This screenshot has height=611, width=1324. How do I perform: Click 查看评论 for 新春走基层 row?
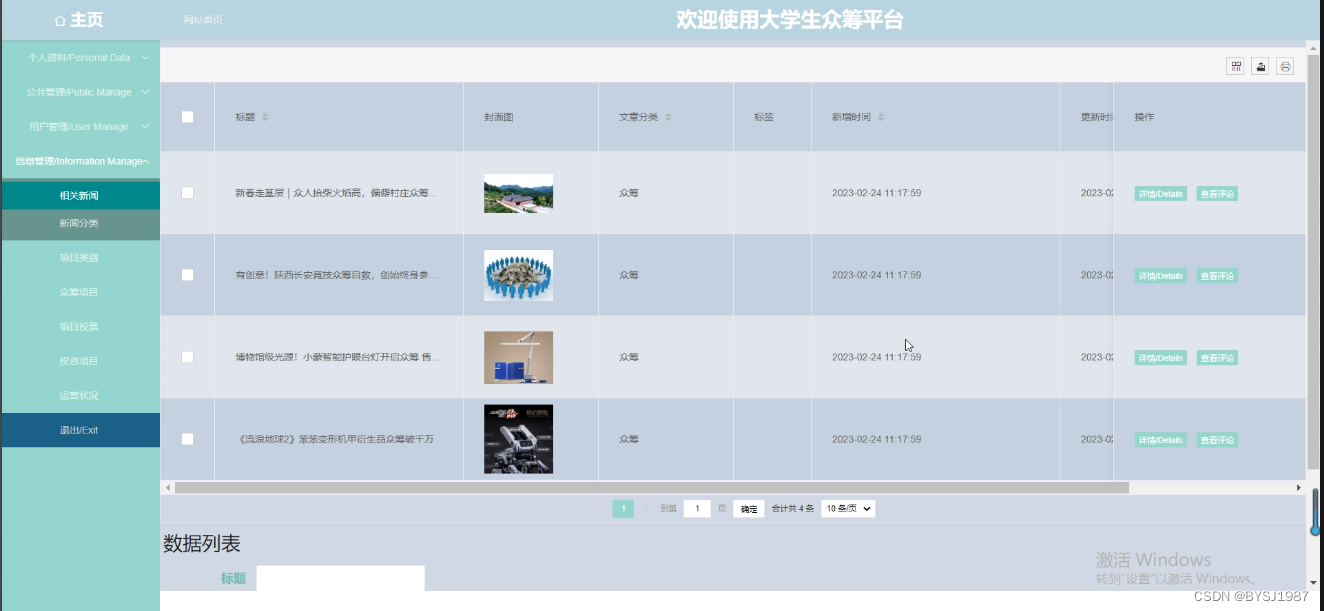point(1217,194)
